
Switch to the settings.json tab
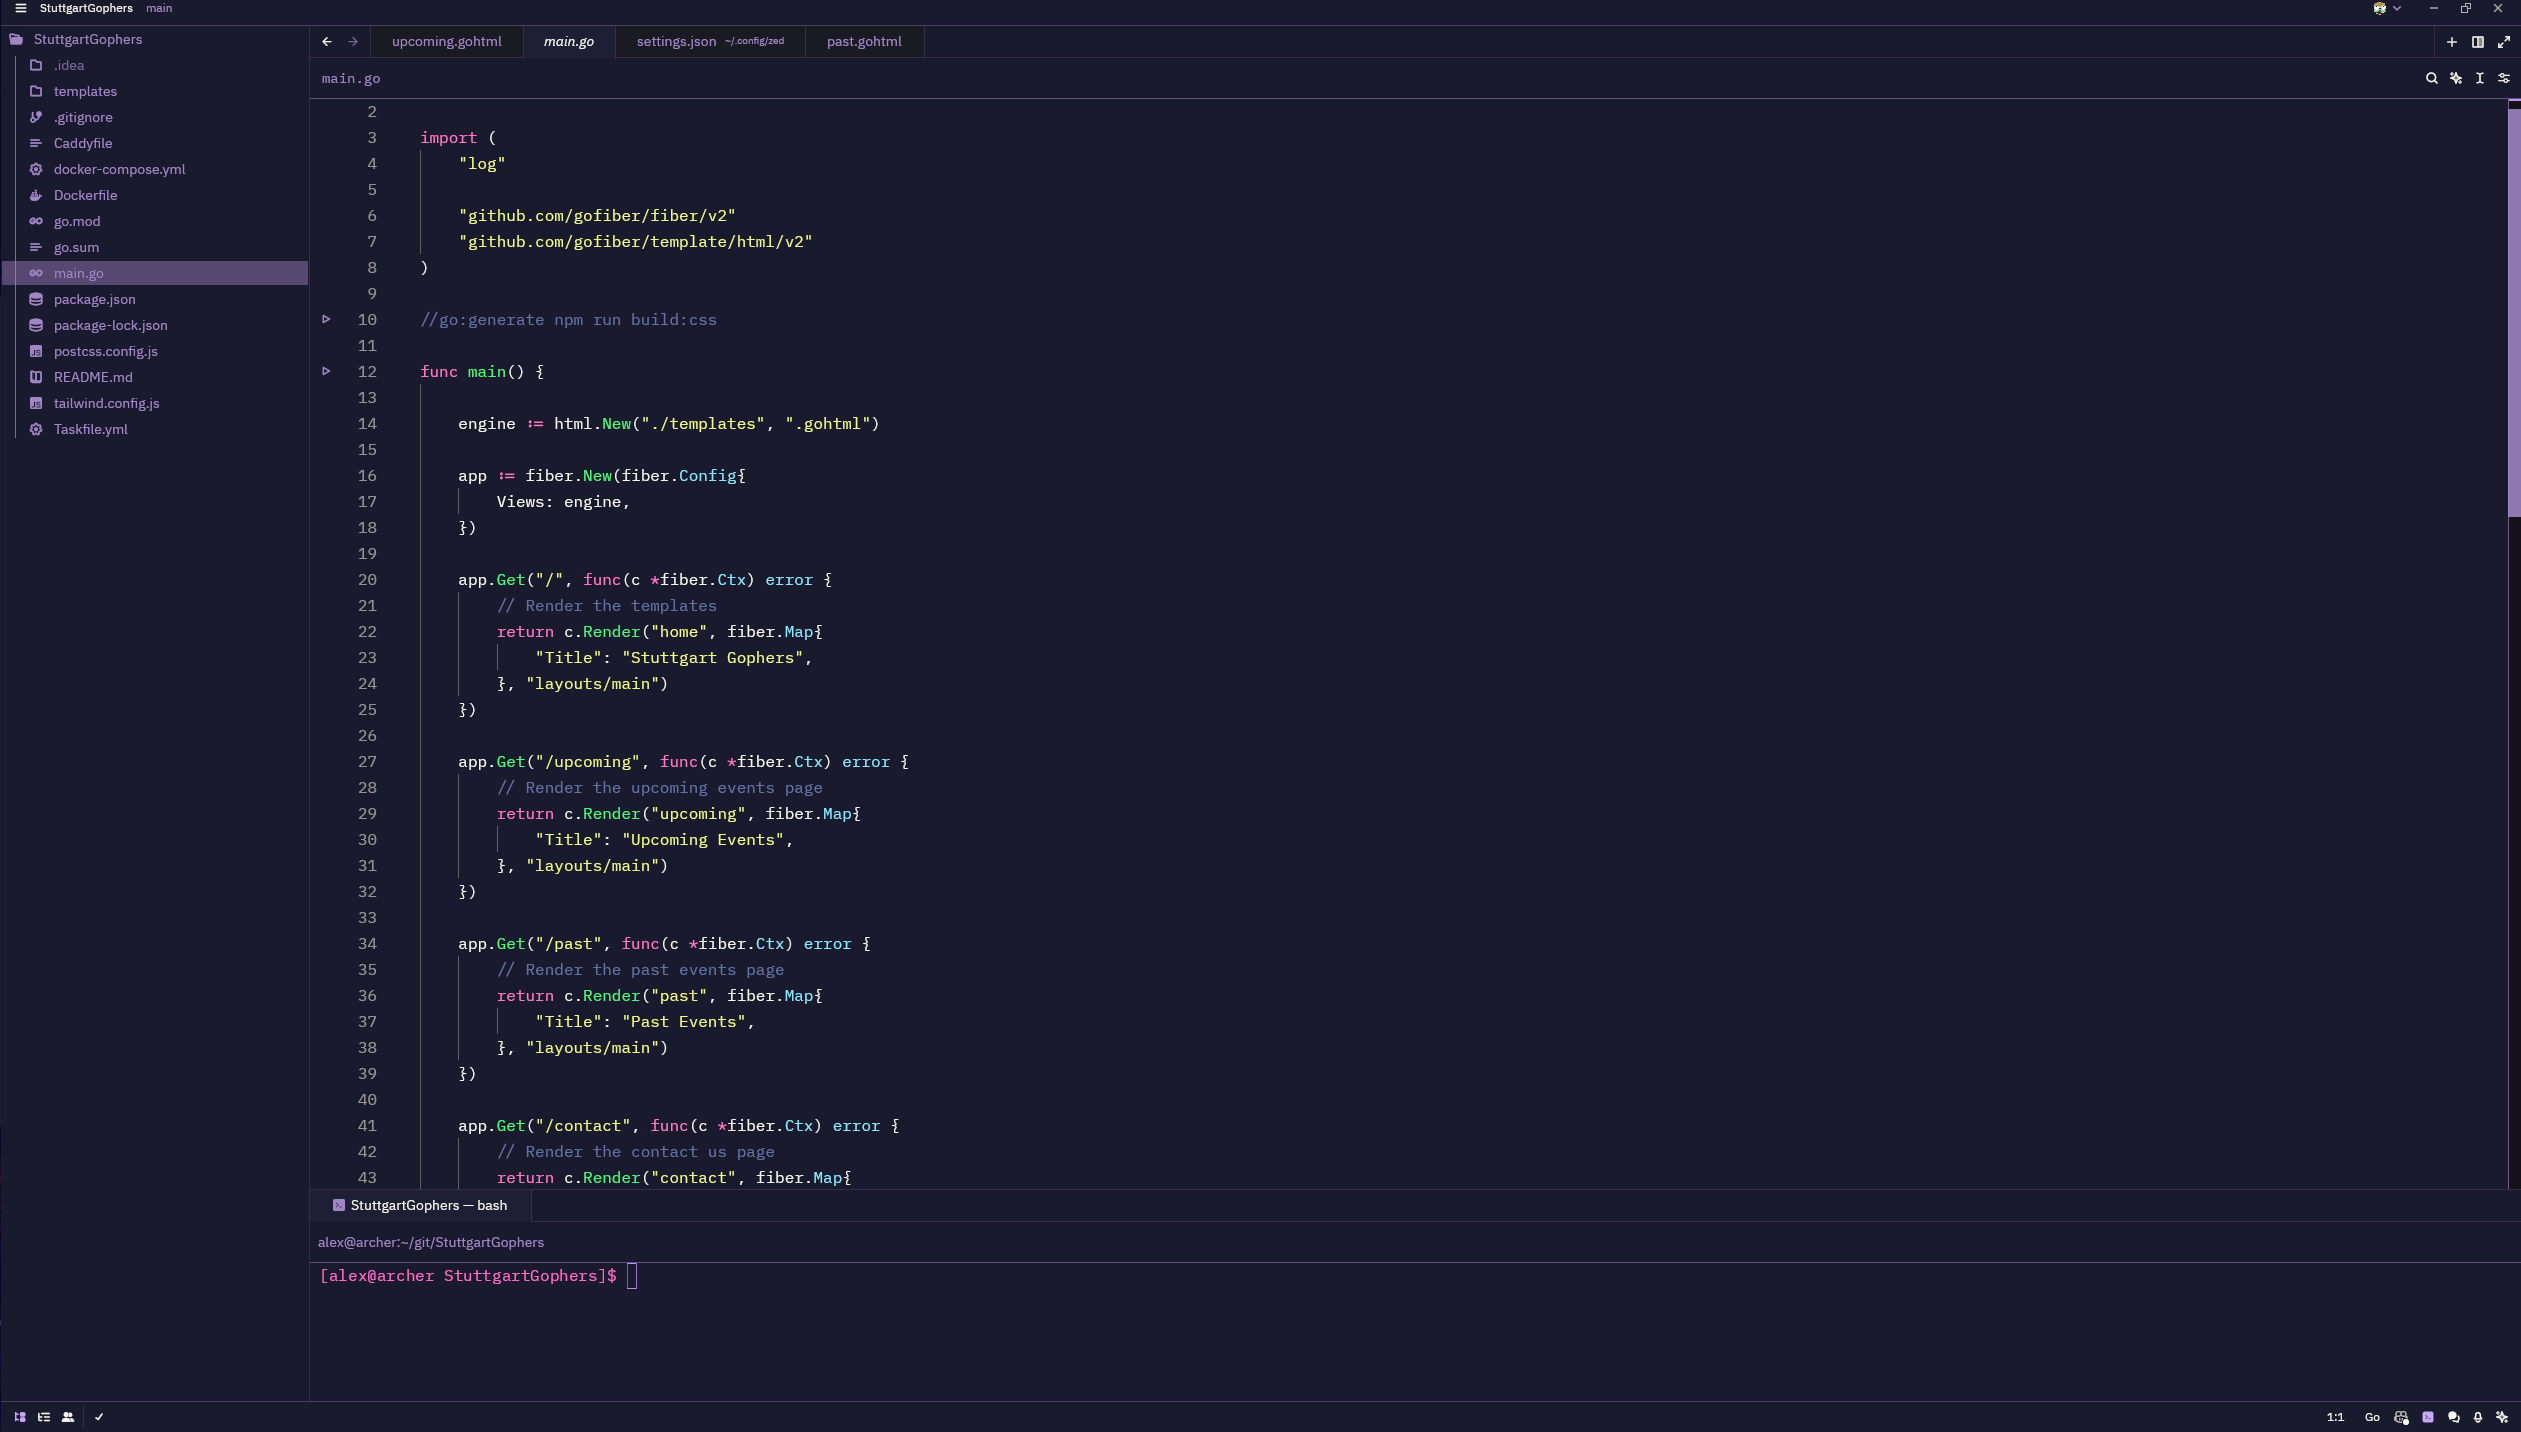[676, 41]
